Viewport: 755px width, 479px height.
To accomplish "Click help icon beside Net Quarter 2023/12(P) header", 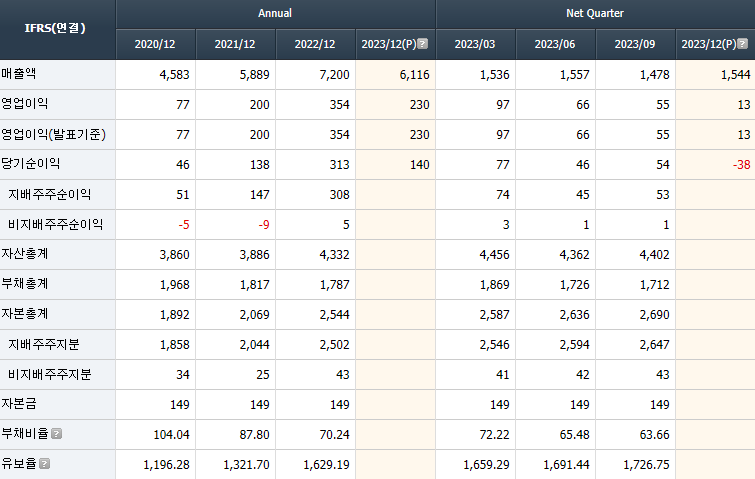I will (x=742, y=44).
